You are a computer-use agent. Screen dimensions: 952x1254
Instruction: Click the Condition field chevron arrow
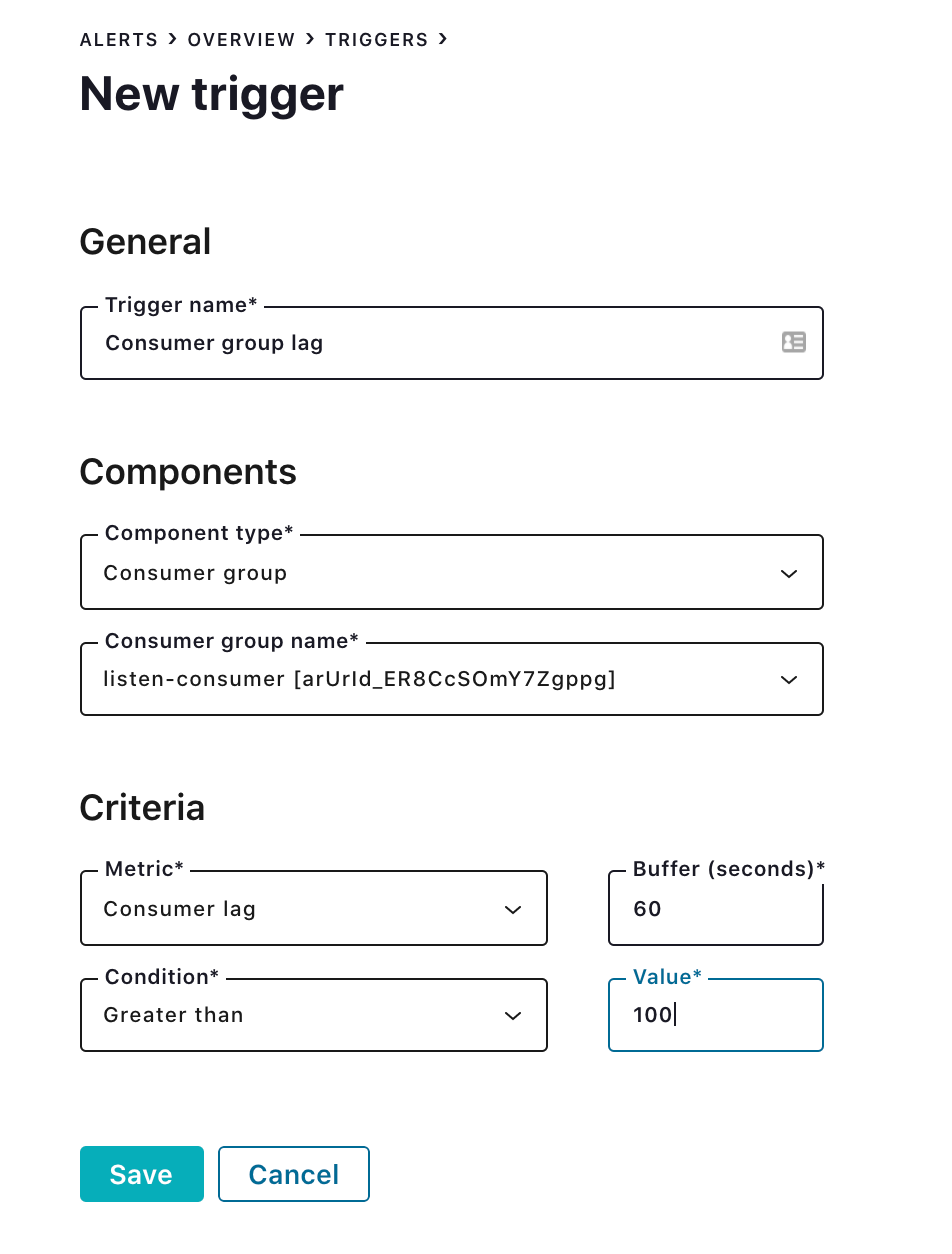pyautogui.click(x=513, y=1016)
